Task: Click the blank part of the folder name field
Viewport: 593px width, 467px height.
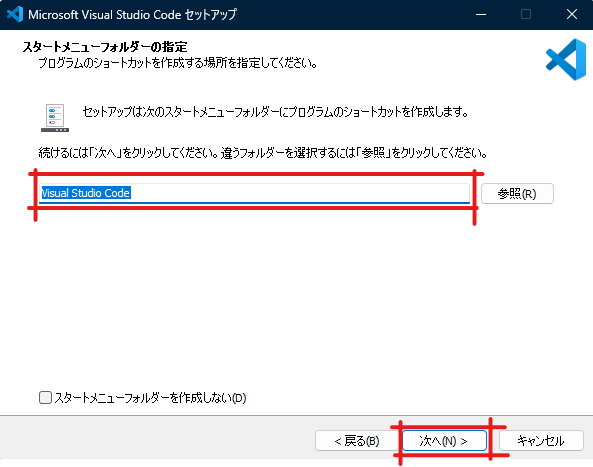Action: (299, 193)
